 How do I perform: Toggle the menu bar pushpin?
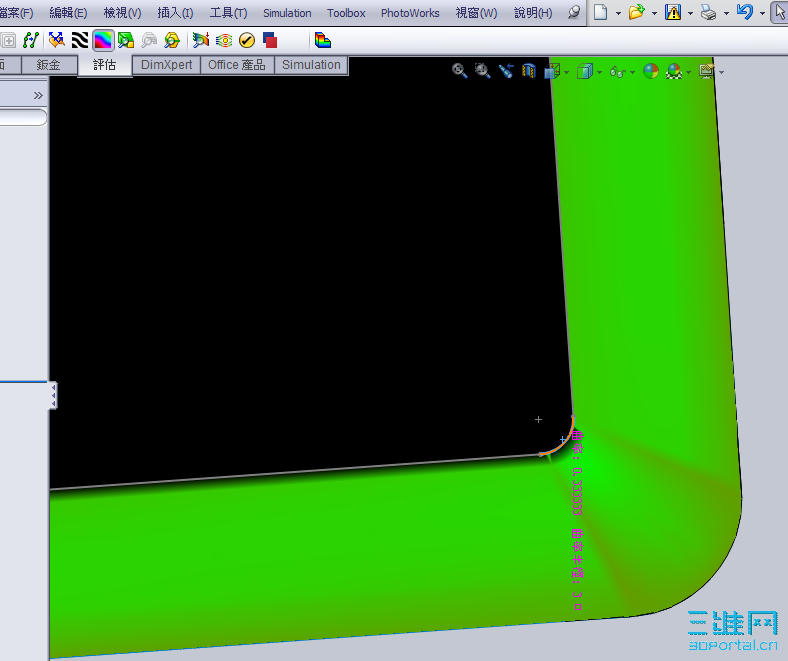click(x=573, y=12)
